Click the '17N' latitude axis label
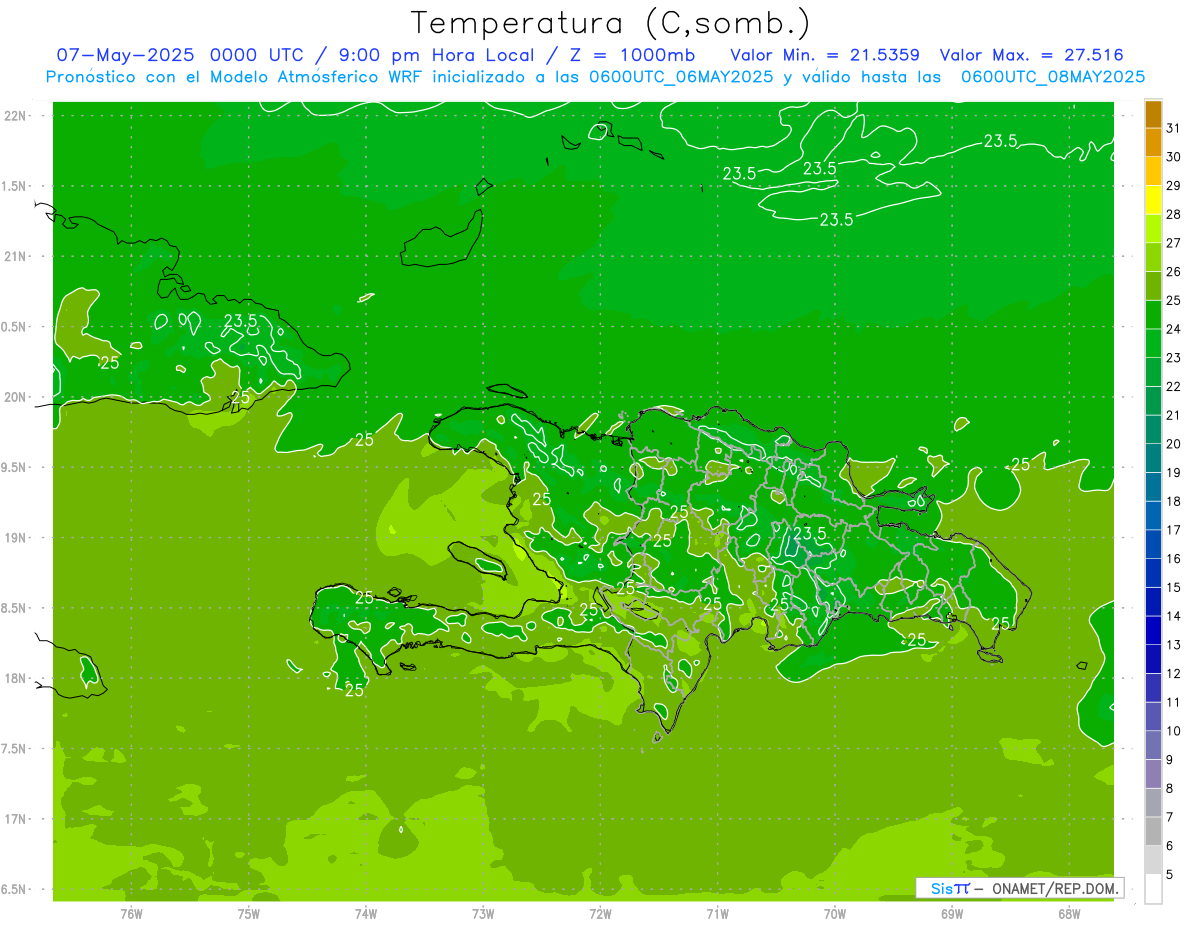Screen dimensions: 1200x927 pos(15,819)
